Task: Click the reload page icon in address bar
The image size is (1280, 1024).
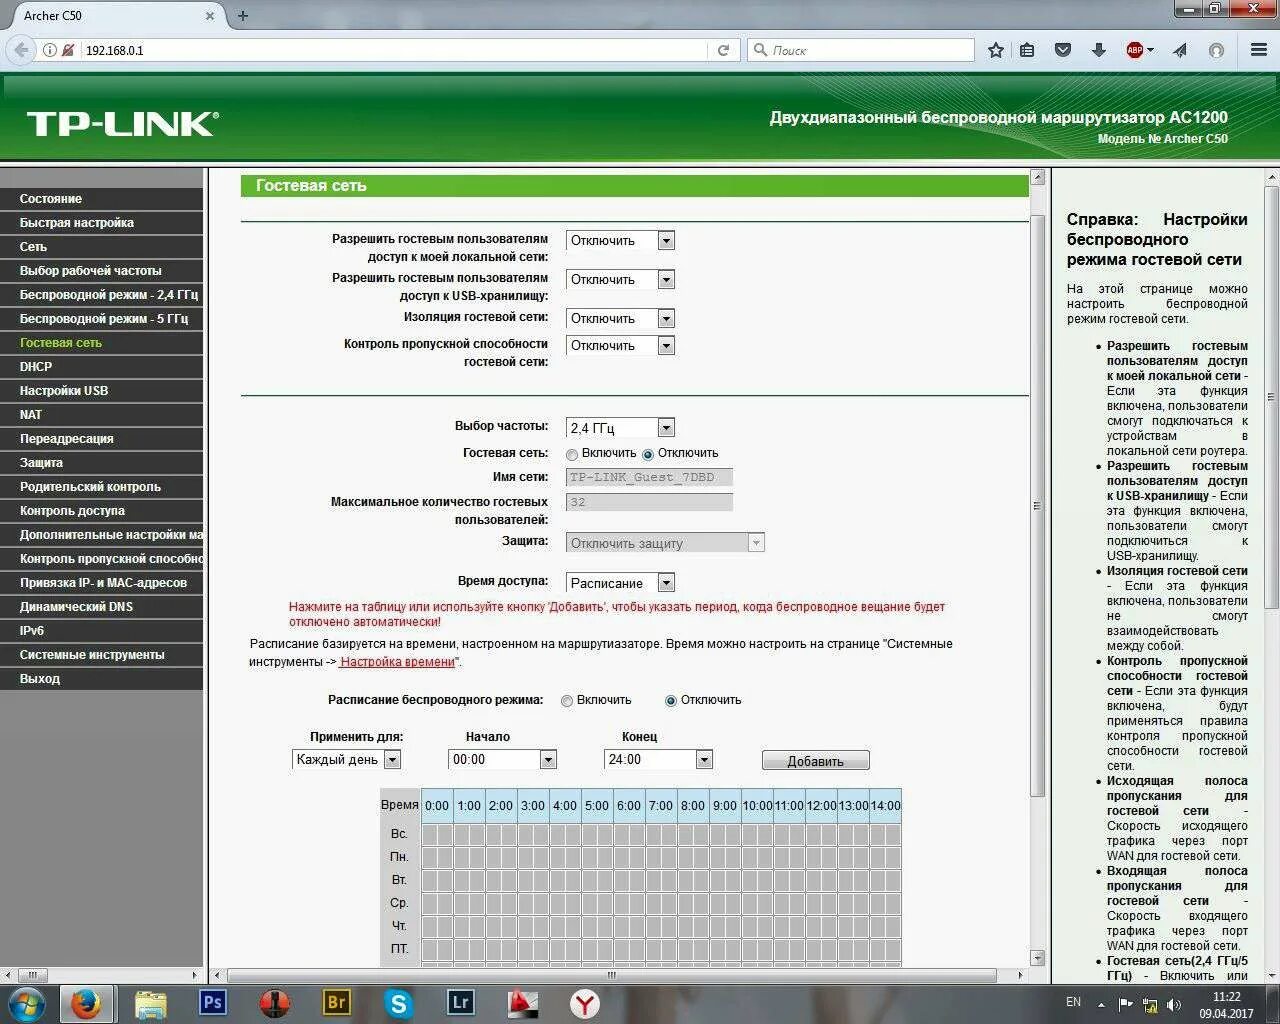Action: pos(723,50)
